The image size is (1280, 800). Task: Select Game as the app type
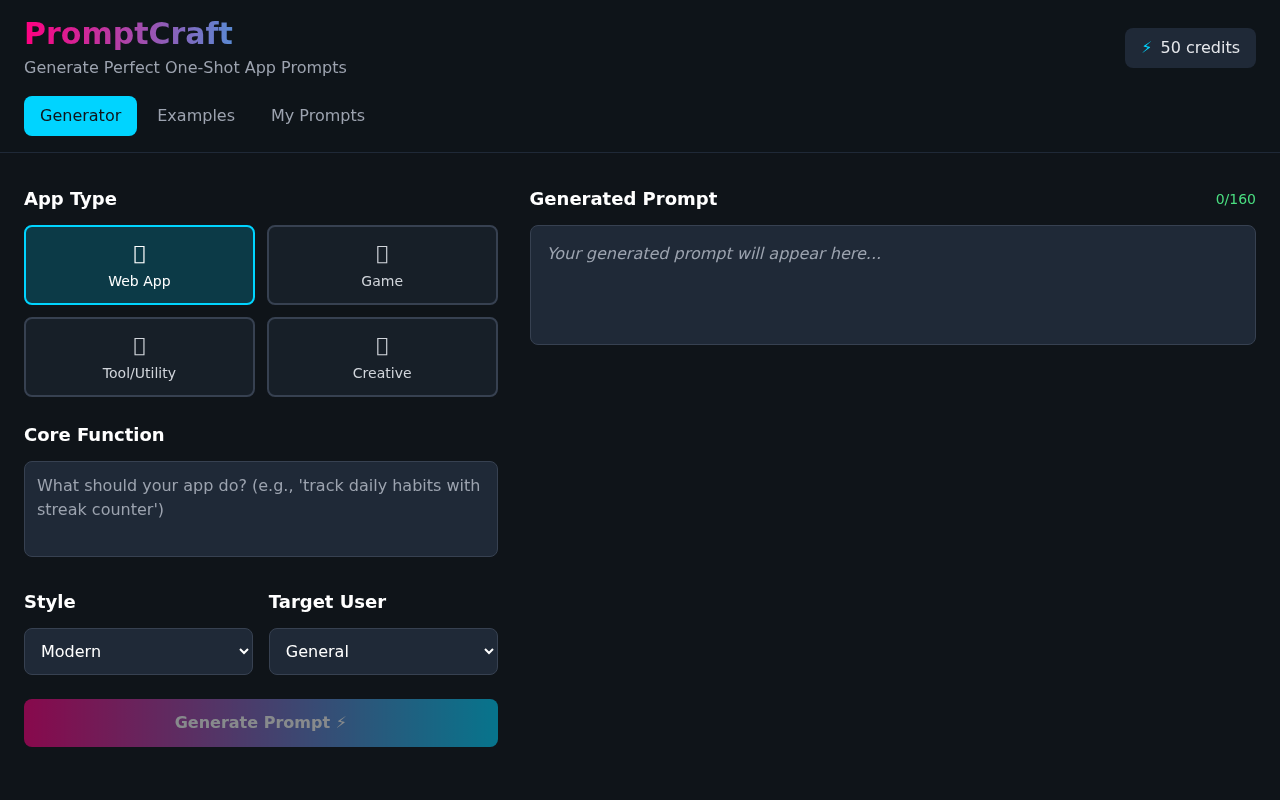click(x=382, y=265)
